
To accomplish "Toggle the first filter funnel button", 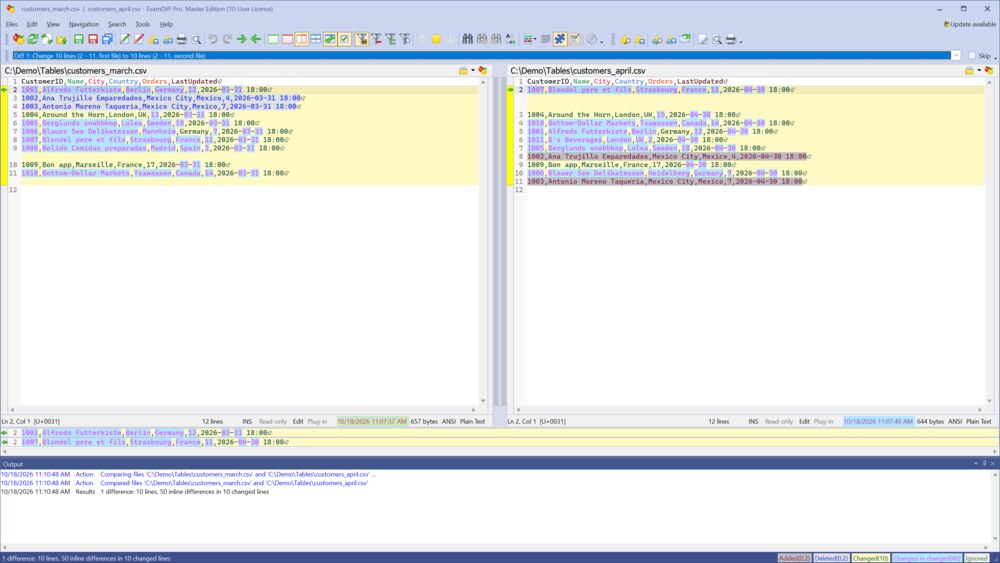I will click(362, 40).
